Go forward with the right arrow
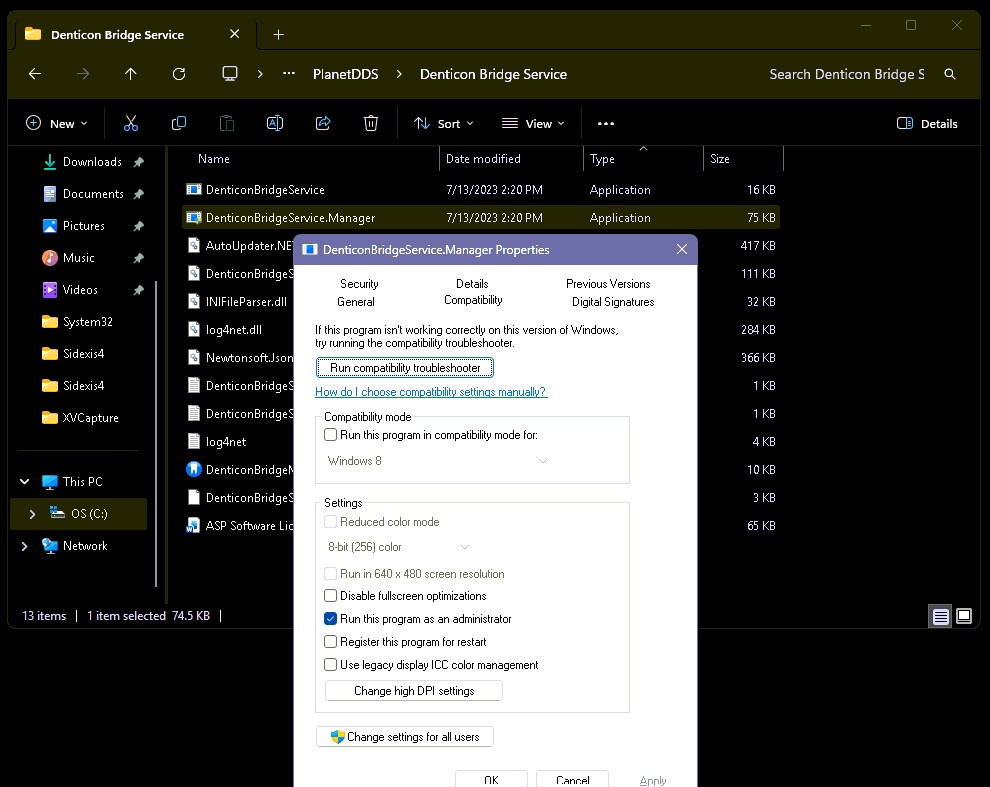The width and height of the screenshot is (990, 787). (83, 74)
